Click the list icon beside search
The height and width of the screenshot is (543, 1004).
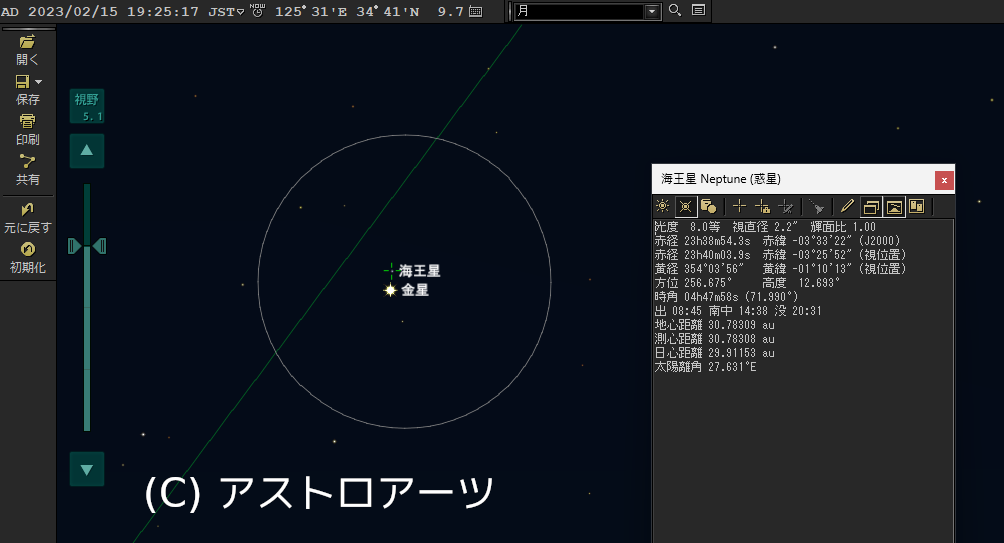pos(699,10)
